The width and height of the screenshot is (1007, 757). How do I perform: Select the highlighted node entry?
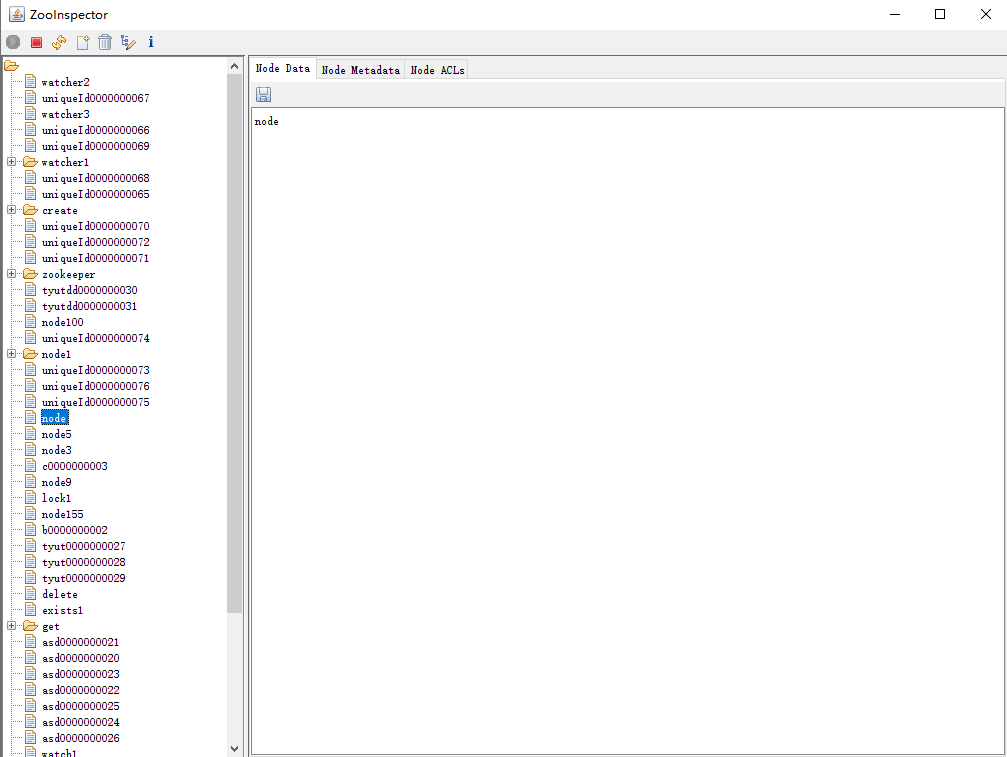[55, 418]
